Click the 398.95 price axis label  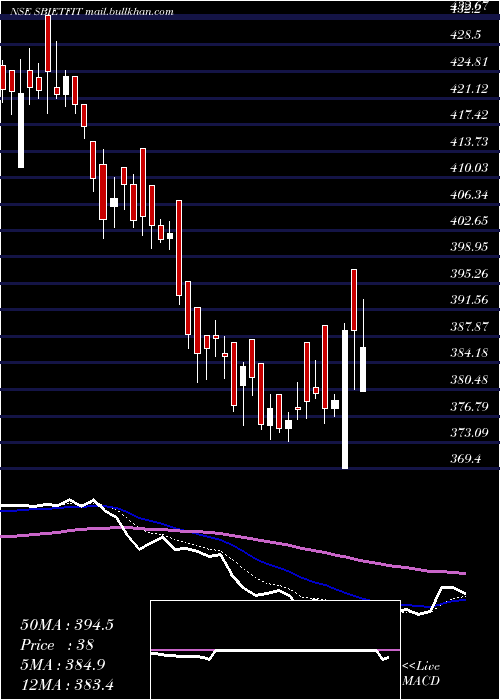pyautogui.click(x=468, y=247)
